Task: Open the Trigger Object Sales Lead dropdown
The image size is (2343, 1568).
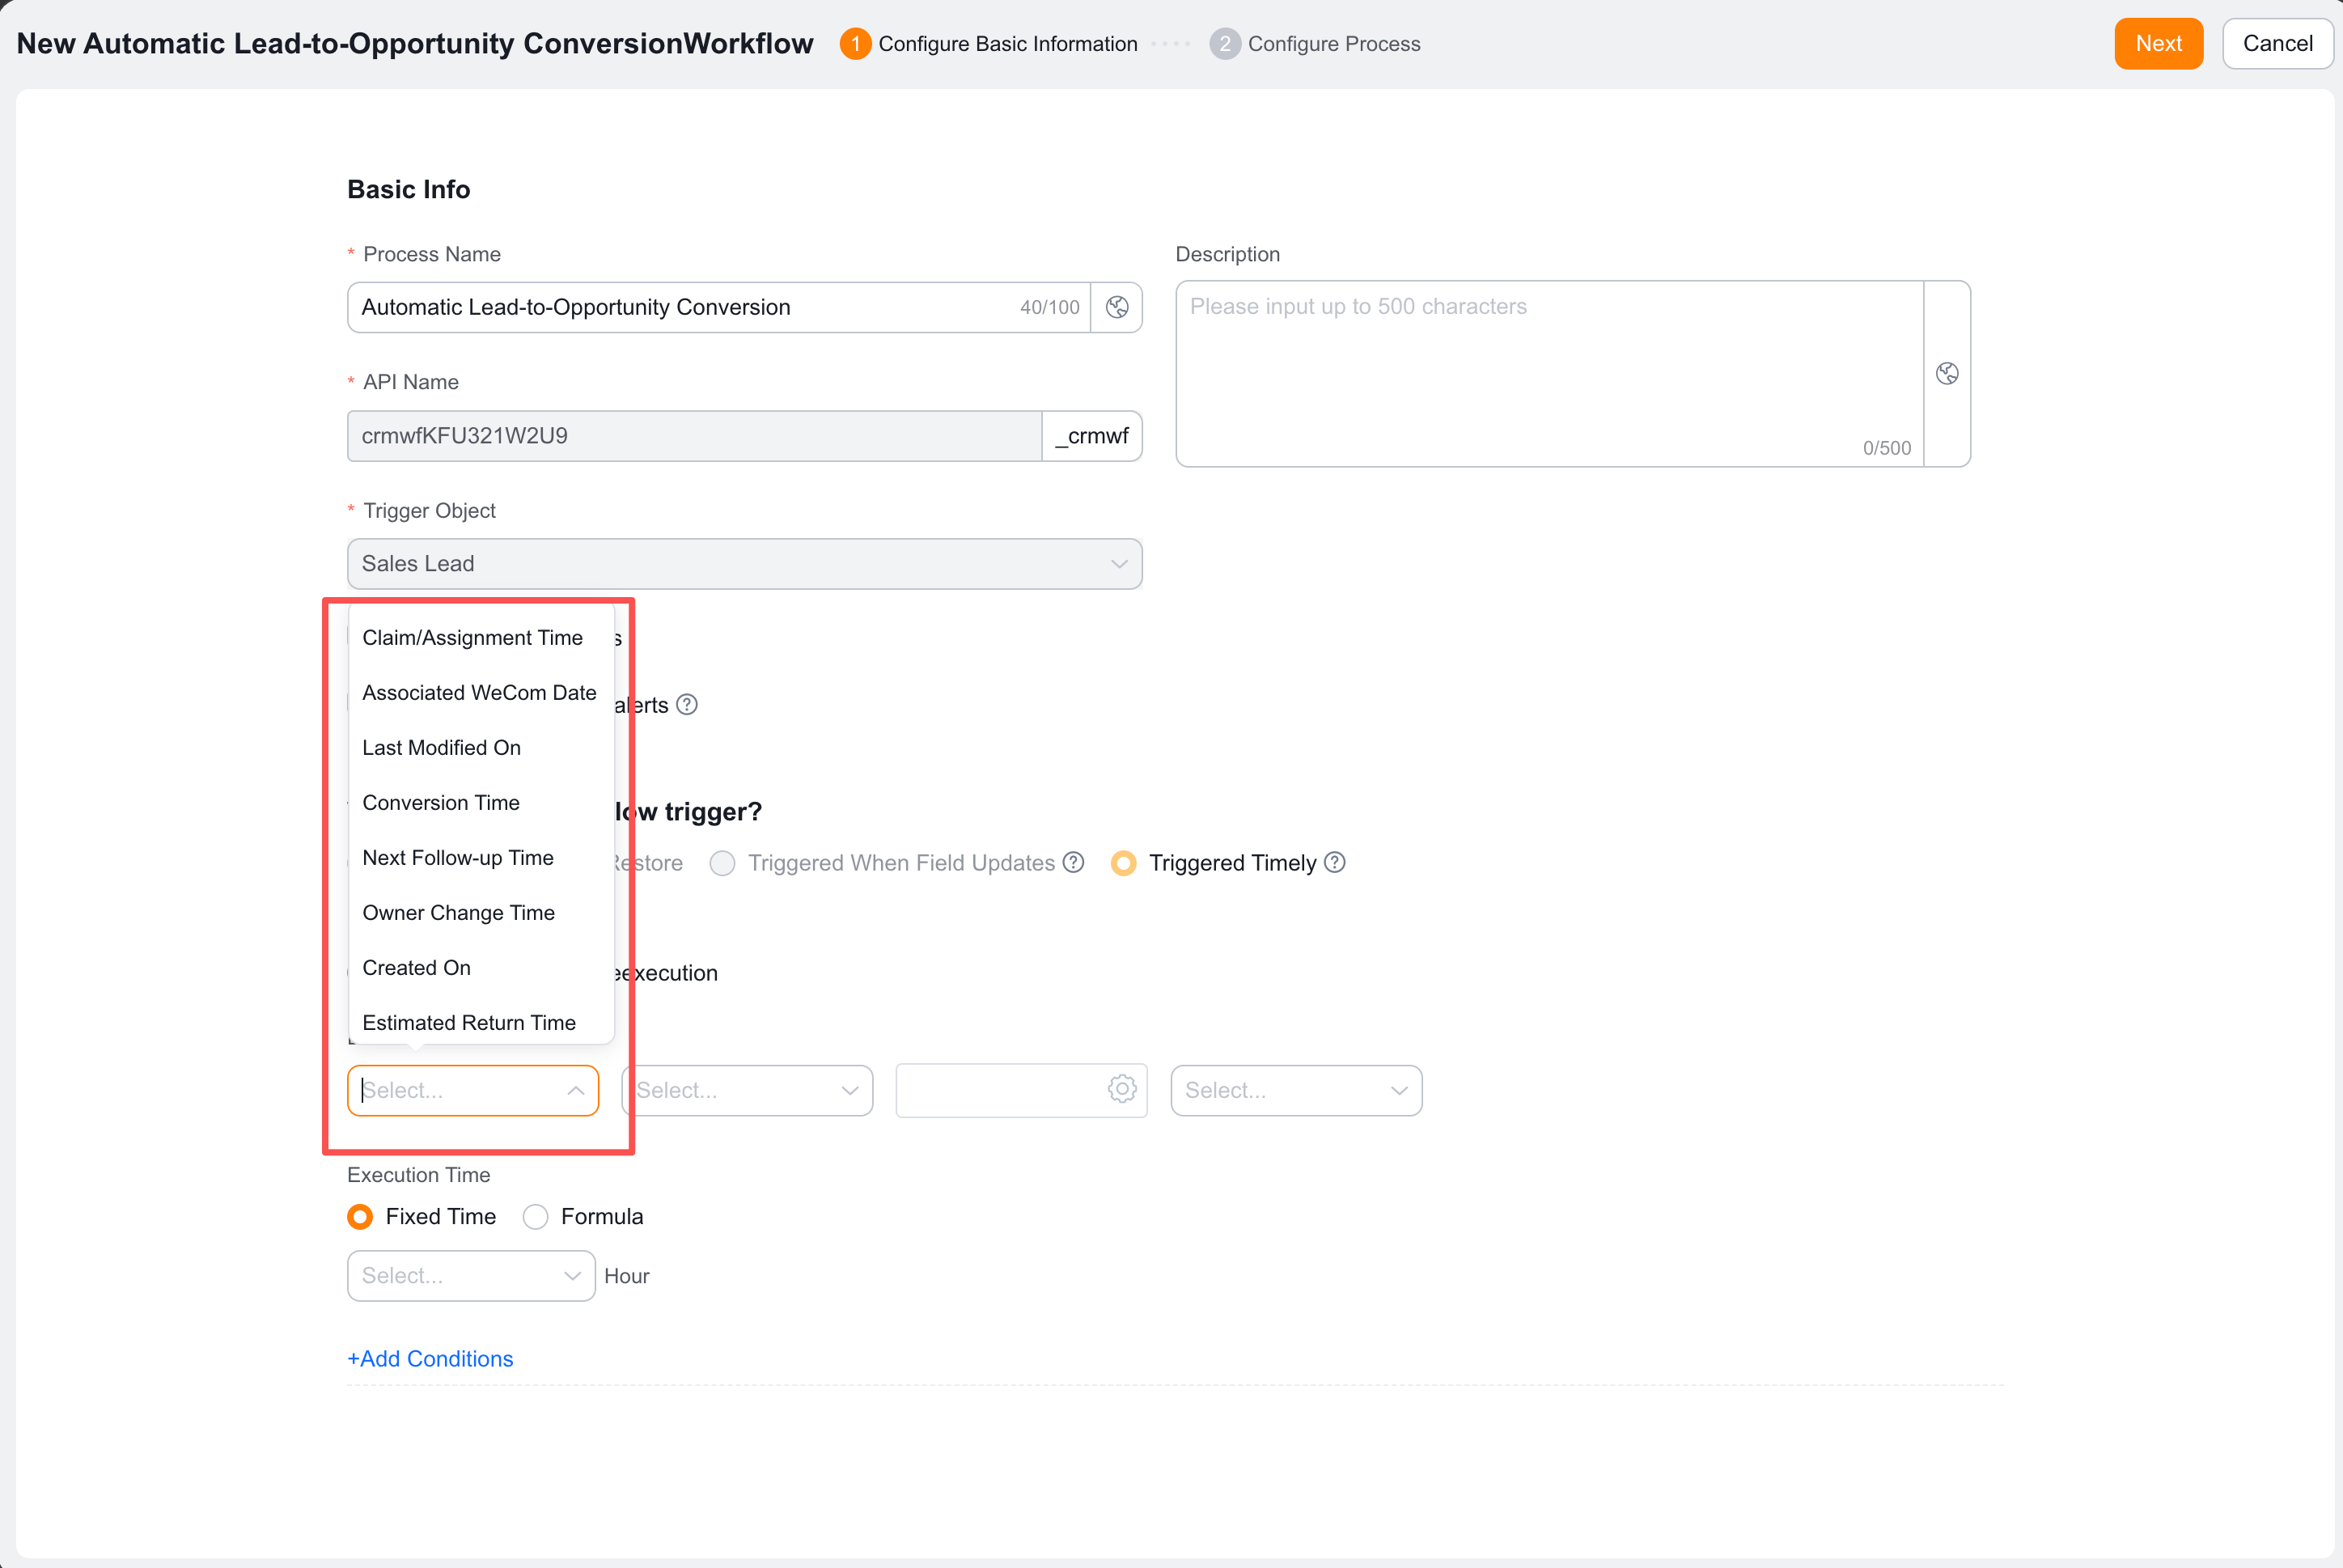Action: [x=744, y=564]
